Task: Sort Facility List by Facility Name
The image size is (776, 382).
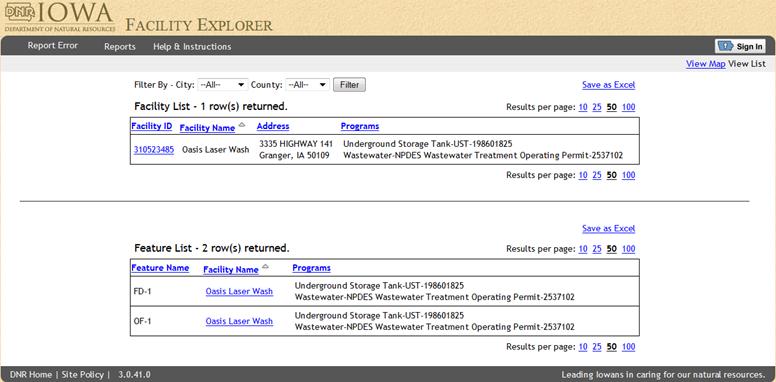Action: 207,128
